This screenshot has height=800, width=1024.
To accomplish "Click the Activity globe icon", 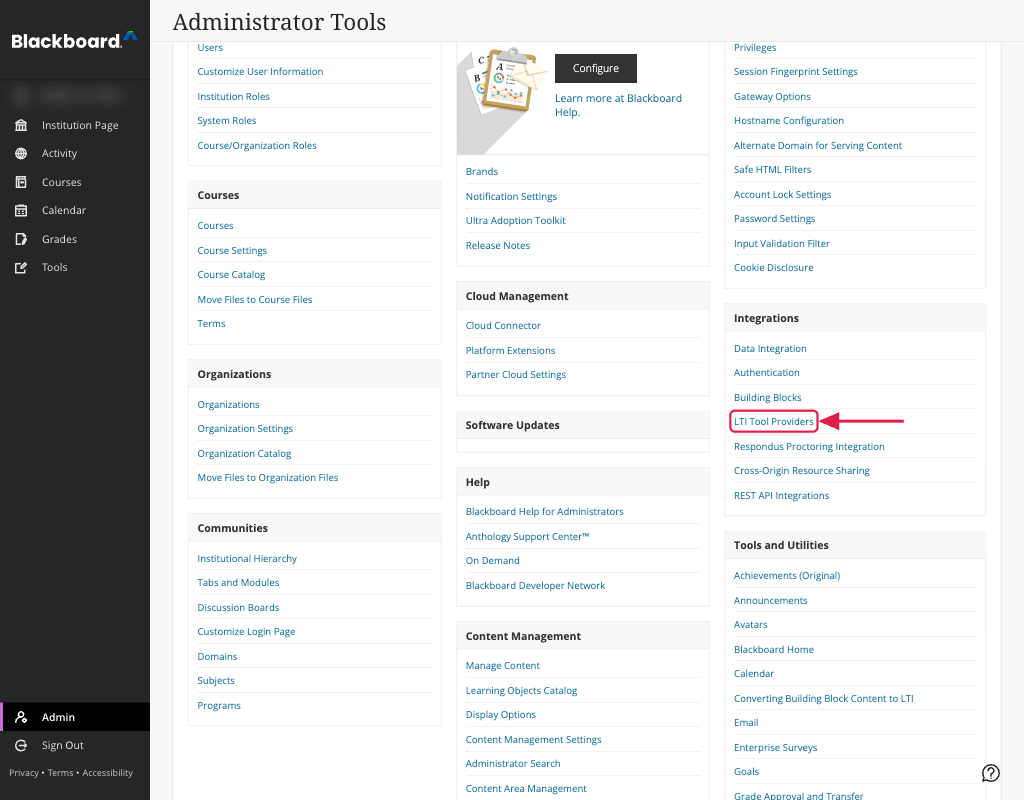I will click(21, 153).
